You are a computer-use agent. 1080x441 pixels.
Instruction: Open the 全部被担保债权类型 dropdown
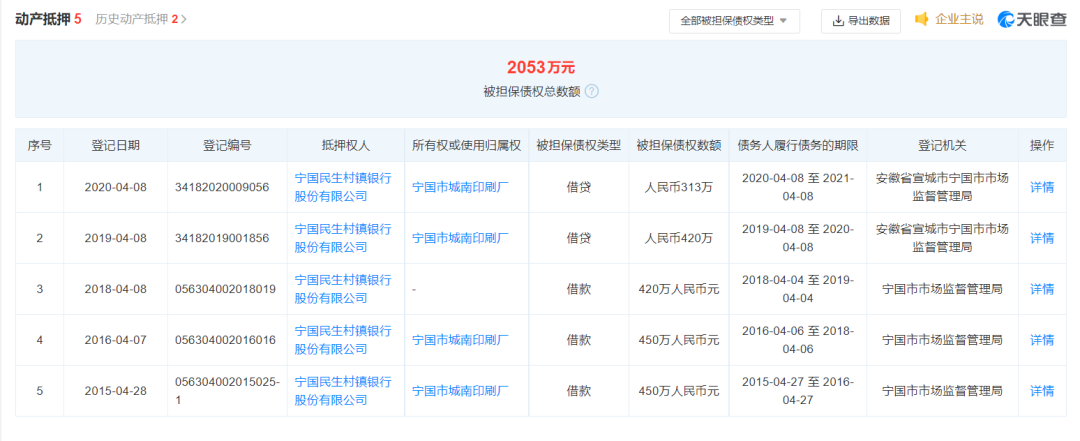click(734, 21)
